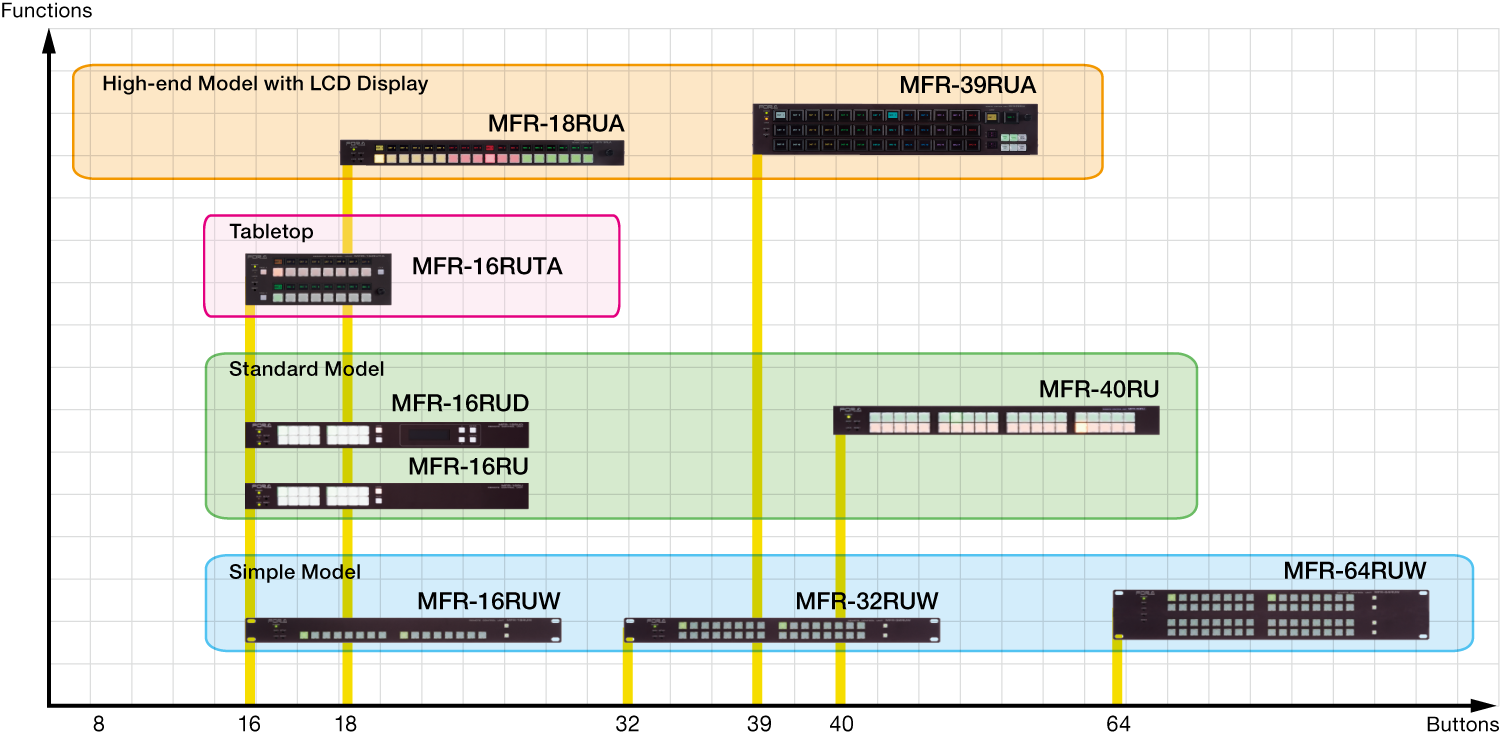This screenshot has width=1500, height=737.
Task: Select the MFR-40RU text label
Action: tap(1098, 390)
